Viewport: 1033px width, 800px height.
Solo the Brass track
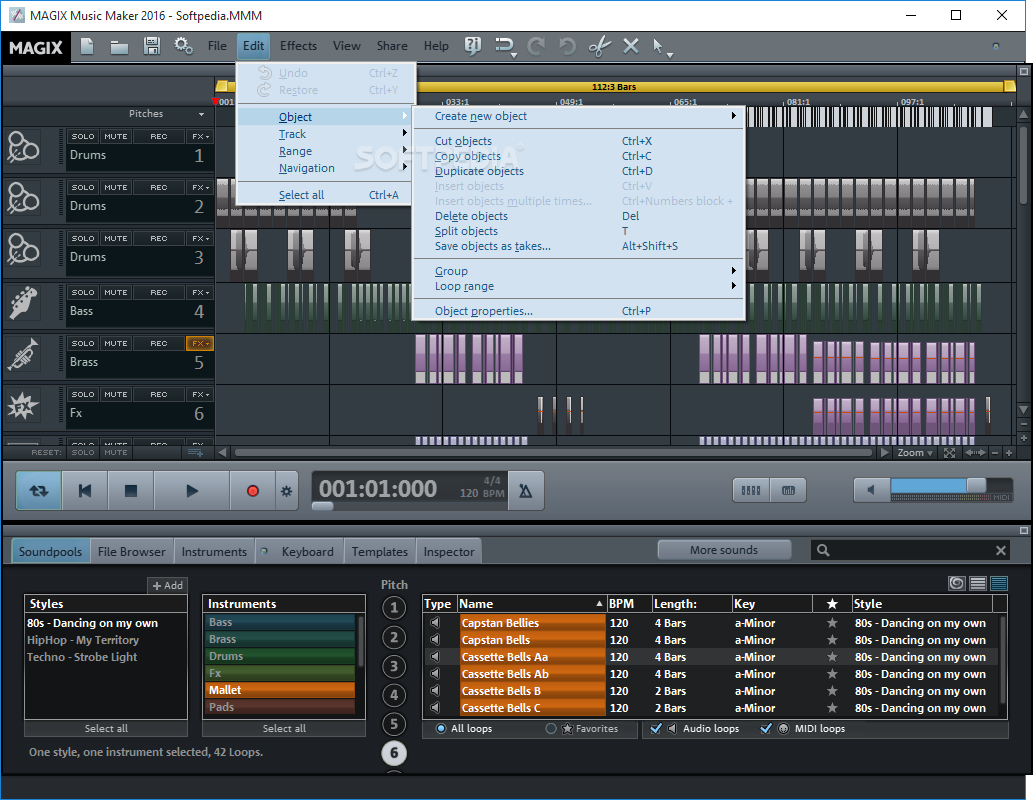tap(83, 343)
